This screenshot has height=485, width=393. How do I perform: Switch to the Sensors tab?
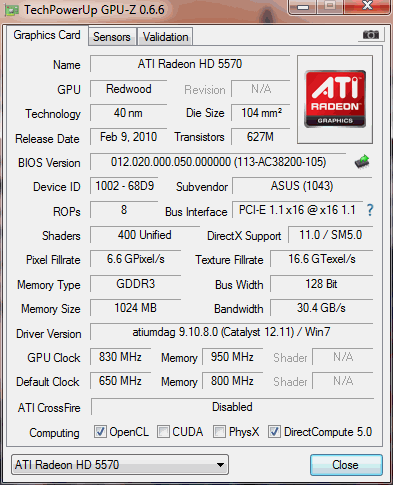click(x=112, y=37)
